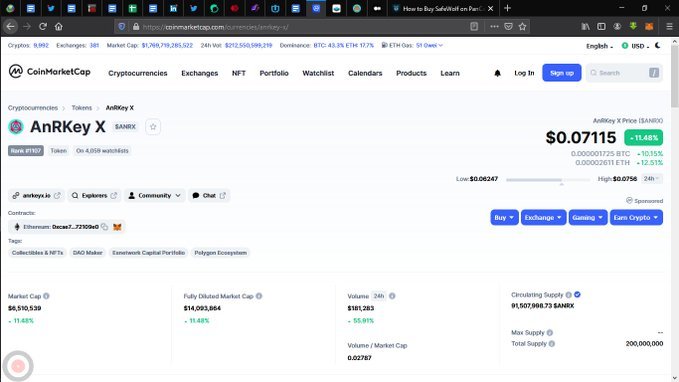Open a new browser tab
Image resolution: width=679 pixels, height=382 pixels.
(508, 8)
